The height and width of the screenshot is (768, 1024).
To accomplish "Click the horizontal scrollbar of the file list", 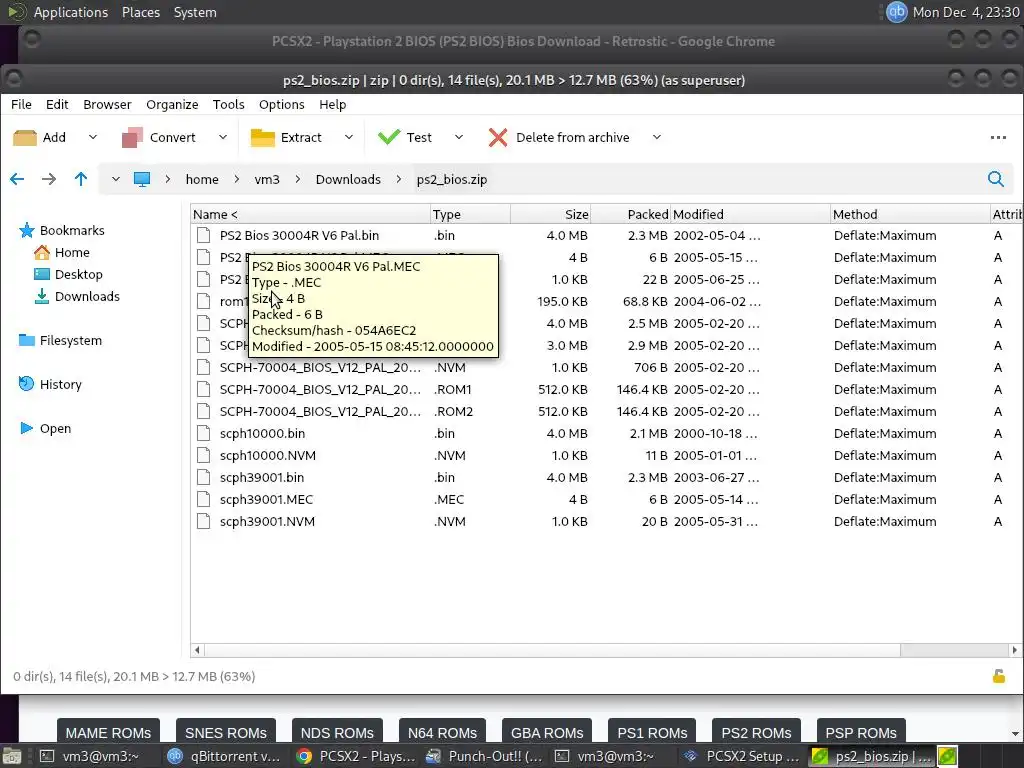I will 552,650.
